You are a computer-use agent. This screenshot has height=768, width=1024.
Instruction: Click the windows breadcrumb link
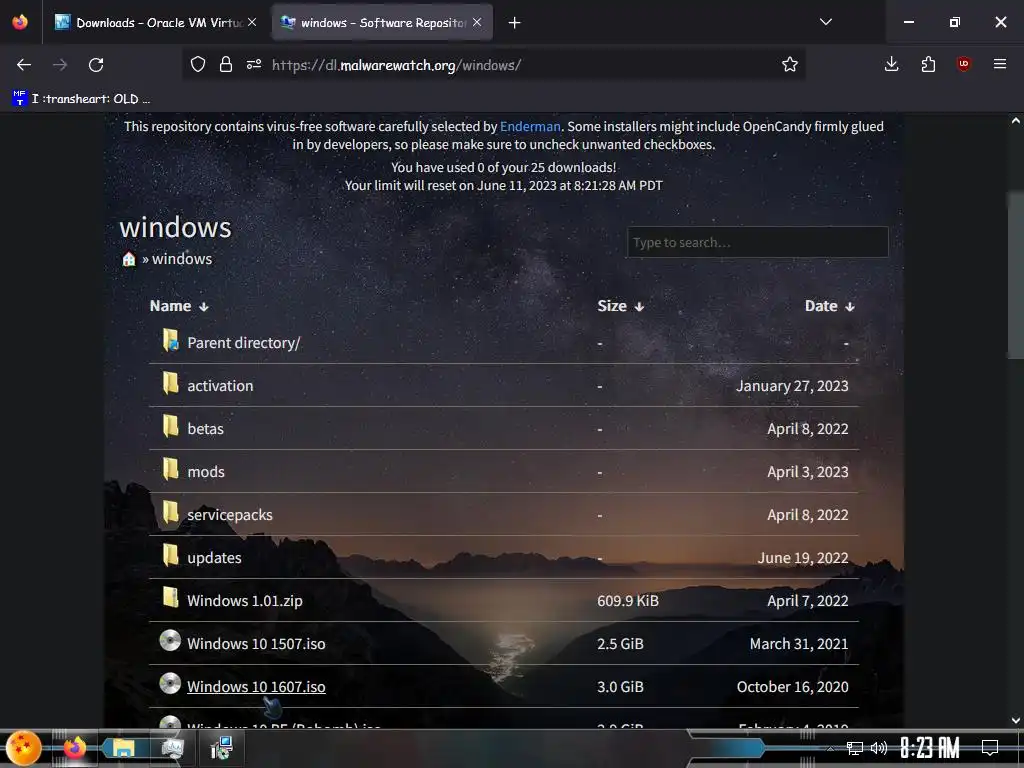(182, 259)
